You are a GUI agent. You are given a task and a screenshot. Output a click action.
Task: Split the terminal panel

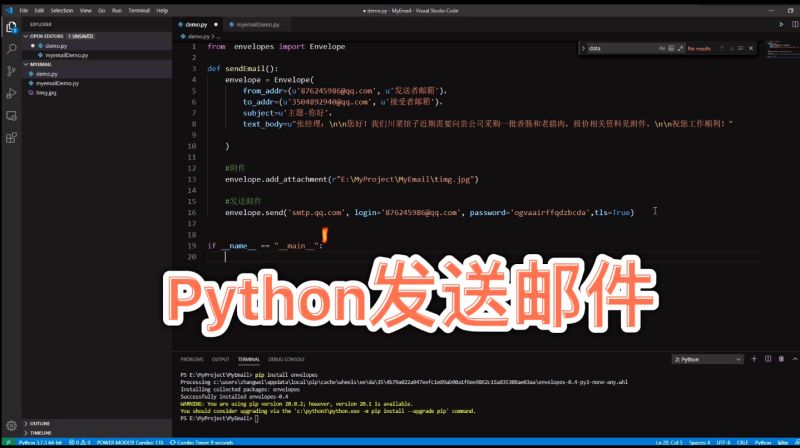click(x=768, y=359)
